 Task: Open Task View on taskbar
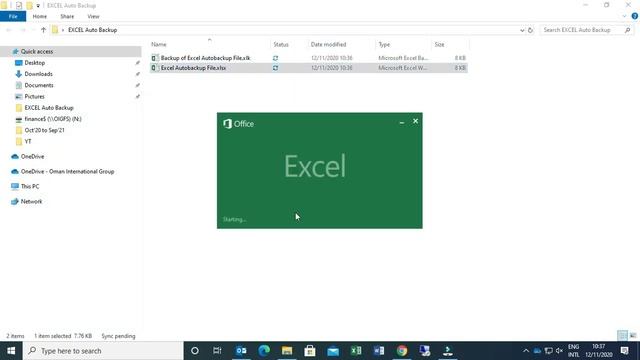[x=217, y=351]
